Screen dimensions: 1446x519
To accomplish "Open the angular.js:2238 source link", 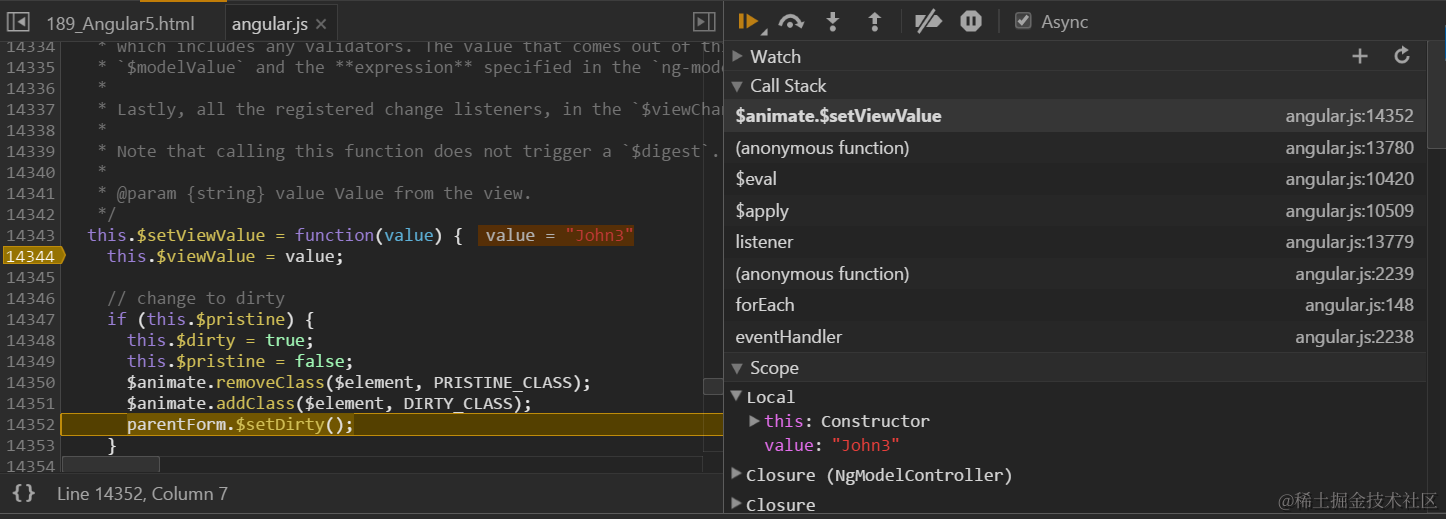I will point(1354,337).
